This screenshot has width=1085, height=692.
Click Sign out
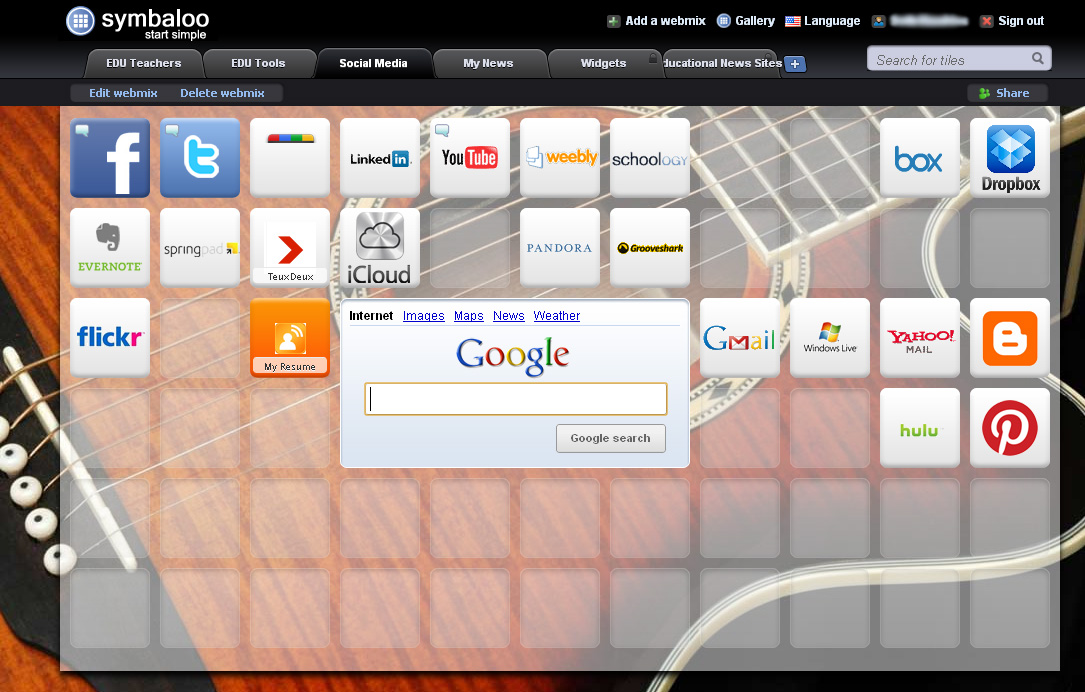click(x=1012, y=21)
